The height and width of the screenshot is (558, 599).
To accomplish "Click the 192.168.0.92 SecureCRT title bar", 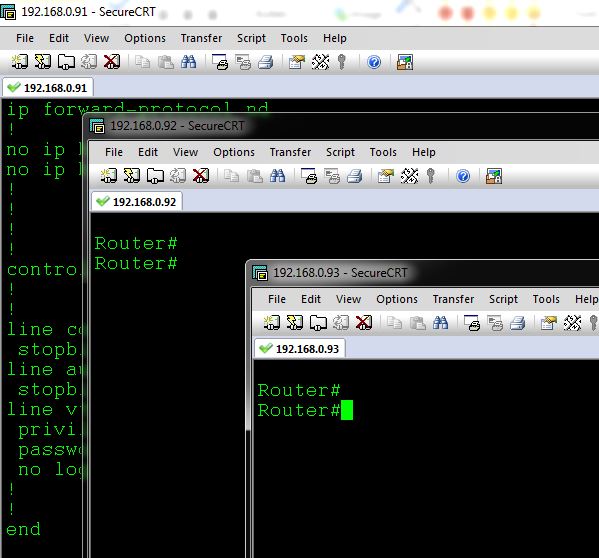I will [343, 126].
